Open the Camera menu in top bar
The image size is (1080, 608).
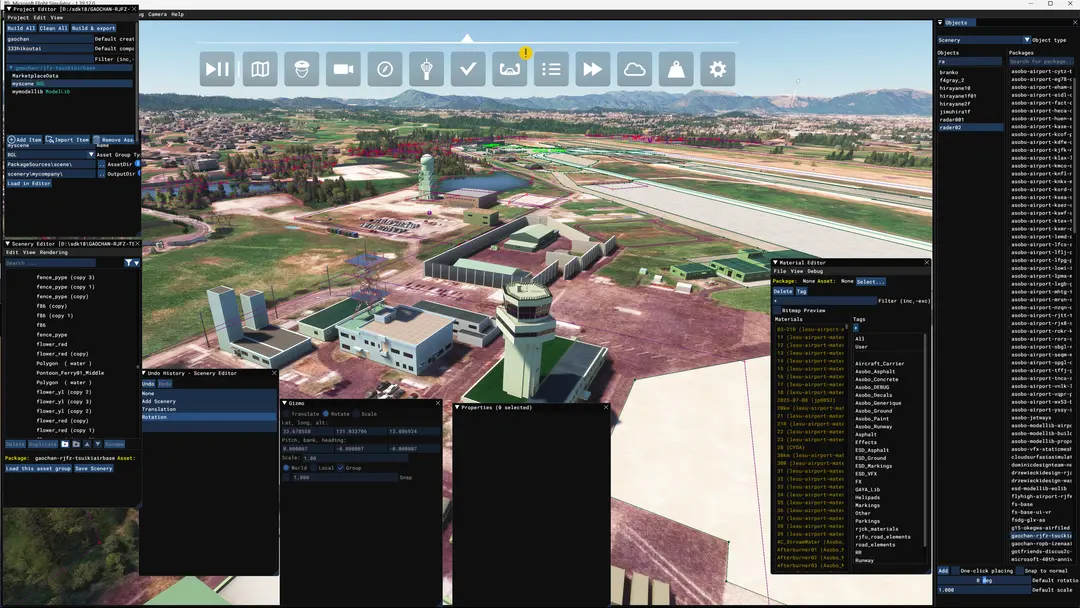tap(157, 14)
